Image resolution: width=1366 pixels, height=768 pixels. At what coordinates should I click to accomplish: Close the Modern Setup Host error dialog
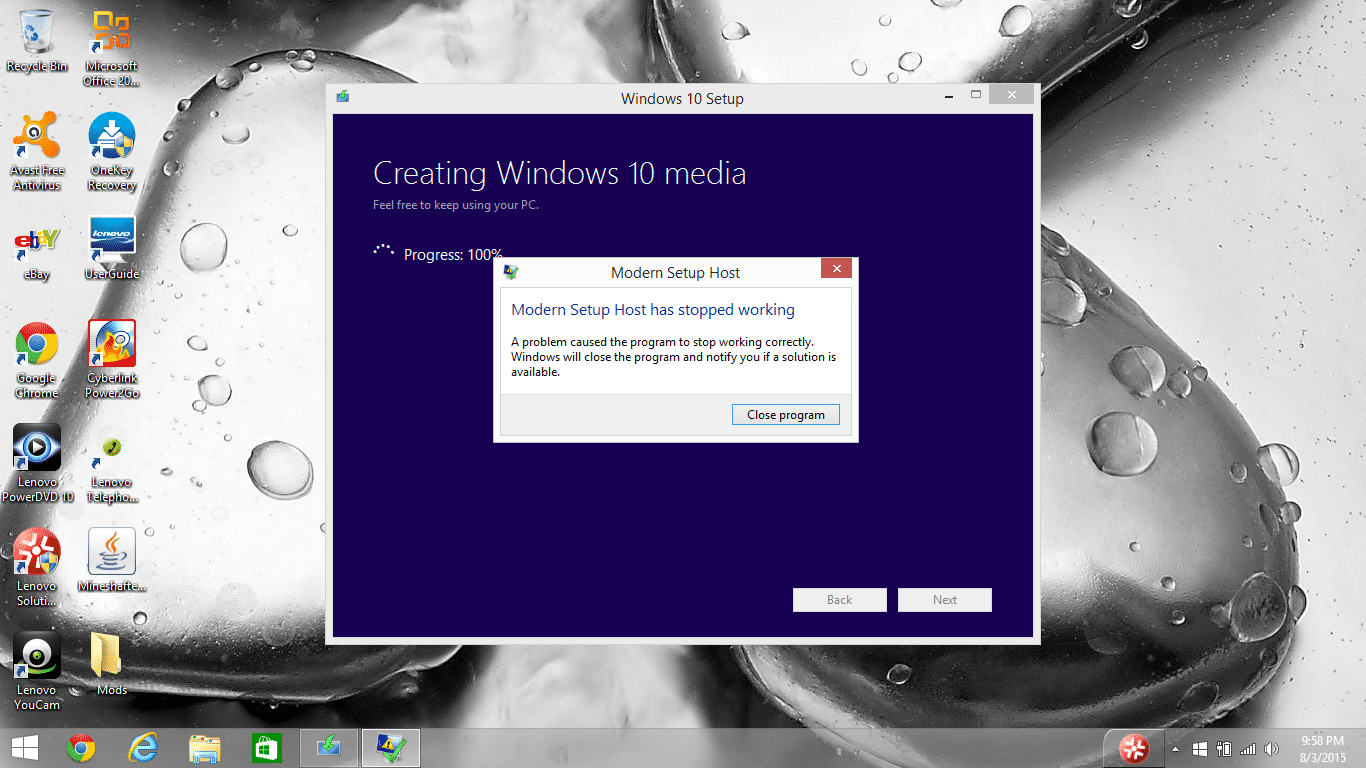[836, 269]
